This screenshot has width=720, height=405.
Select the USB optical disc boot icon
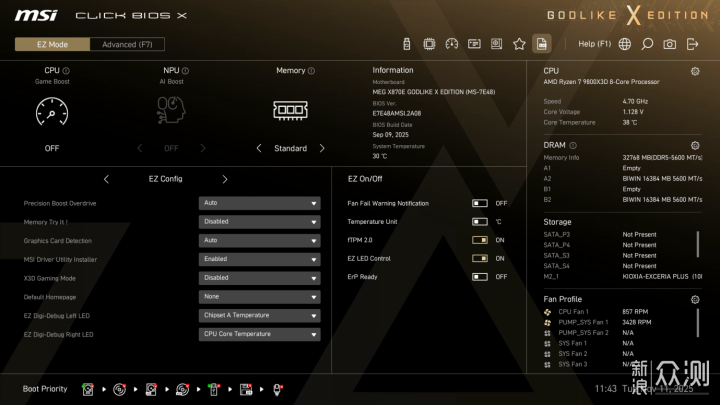click(x=182, y=389)
